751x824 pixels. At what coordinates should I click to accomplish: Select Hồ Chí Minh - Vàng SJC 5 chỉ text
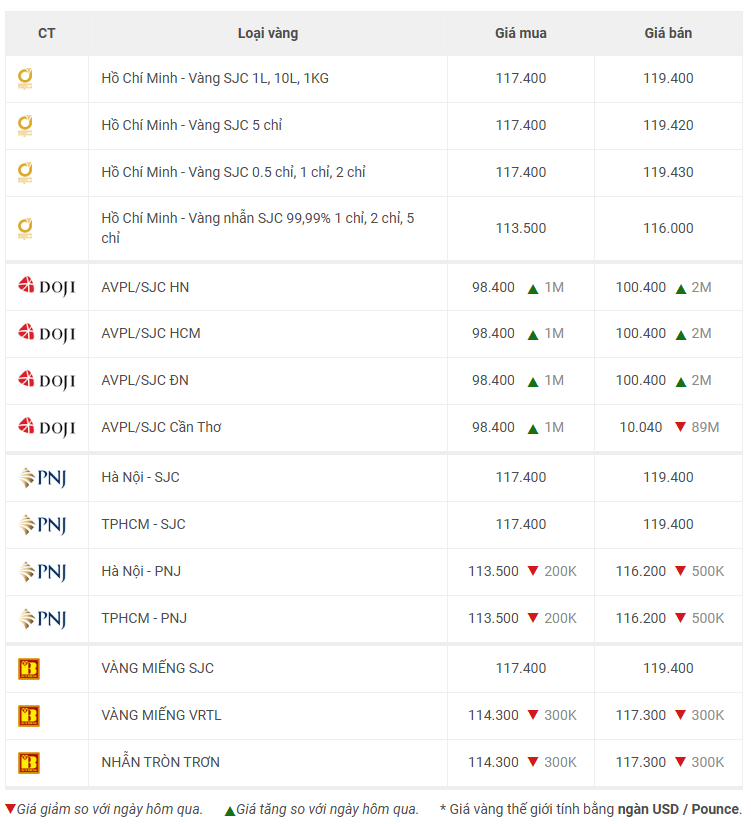tap(192, 125)
